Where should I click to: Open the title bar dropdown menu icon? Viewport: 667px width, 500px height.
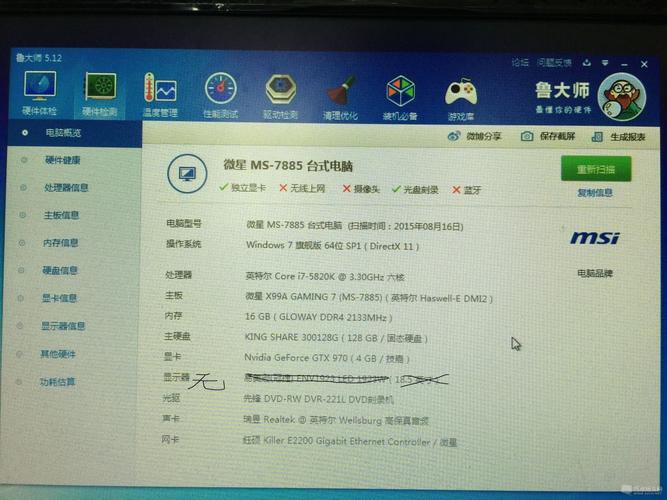tap(605, 63)
